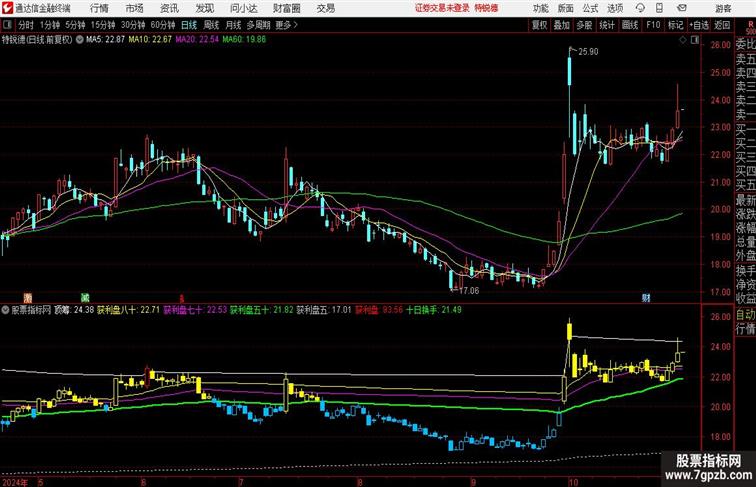756x487 pixels.
Task: Open the 问小达 menu
Action: coord(243,8)
